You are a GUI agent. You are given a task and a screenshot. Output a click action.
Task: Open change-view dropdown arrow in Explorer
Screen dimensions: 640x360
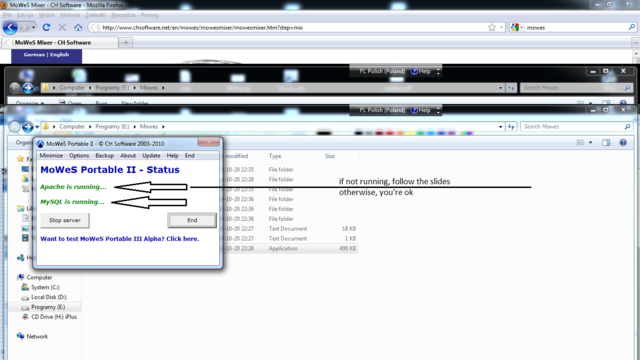click(591, 142)
